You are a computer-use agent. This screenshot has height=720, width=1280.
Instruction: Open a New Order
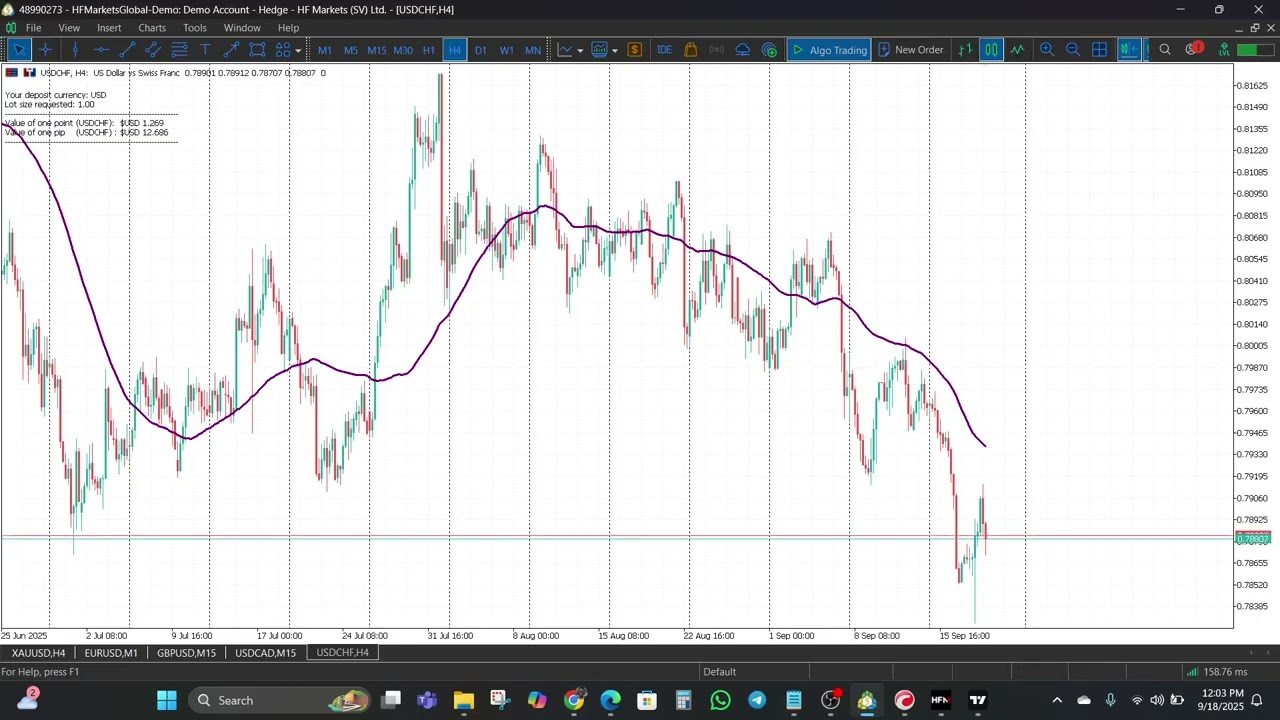tap(910, 50)
